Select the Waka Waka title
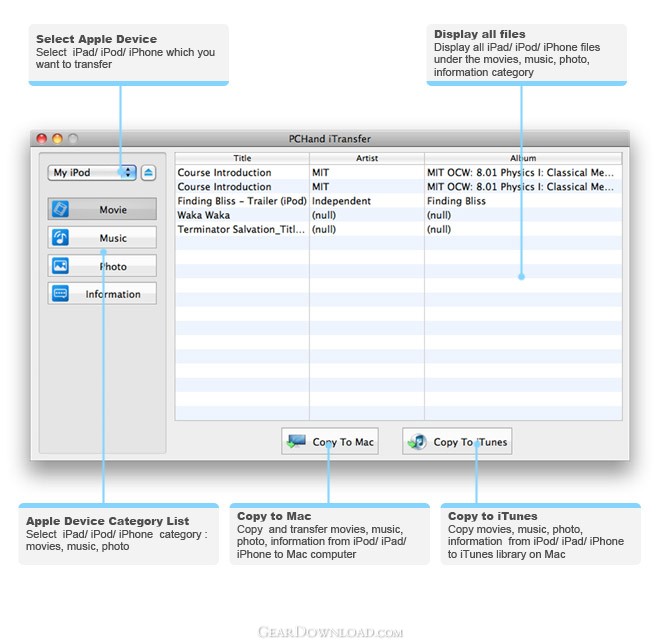 coord(204,215)
